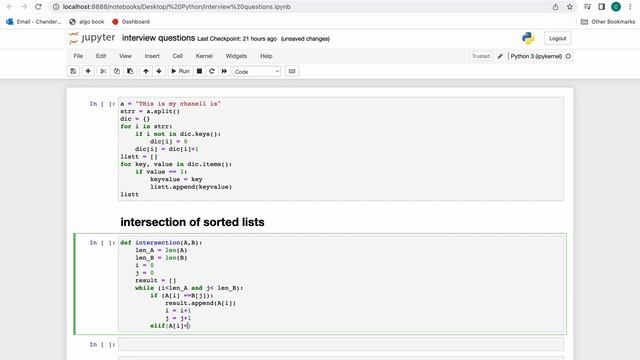Interrupt the kernel stop icon
The height and width of the screenshot is (360, 640).
point(199,71)
